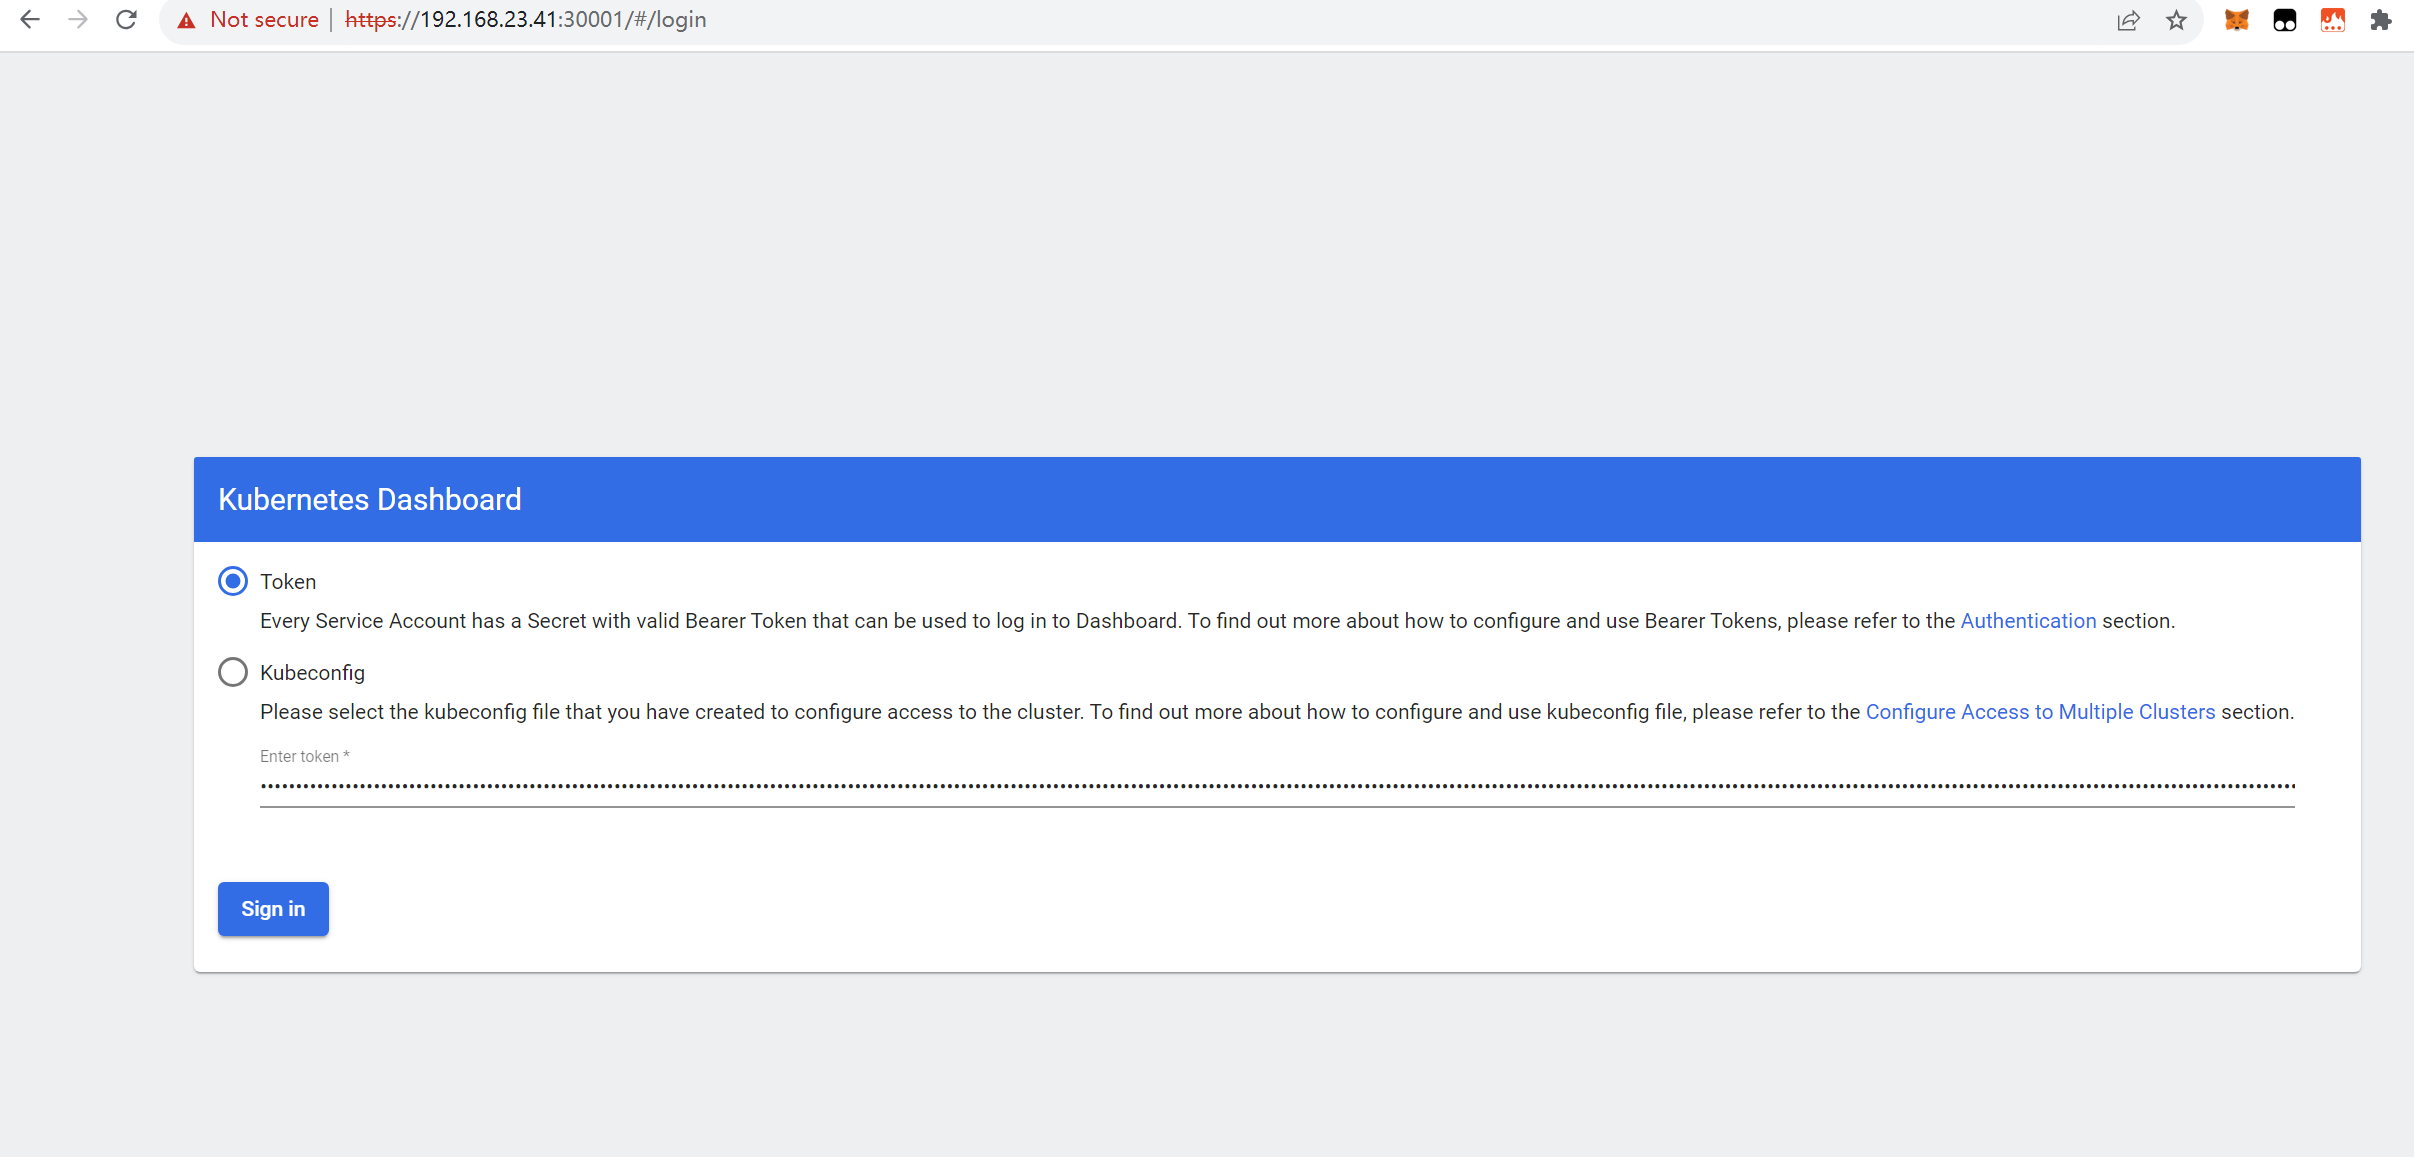Click the Kubeconfig option label

click(x=312, y=673)
